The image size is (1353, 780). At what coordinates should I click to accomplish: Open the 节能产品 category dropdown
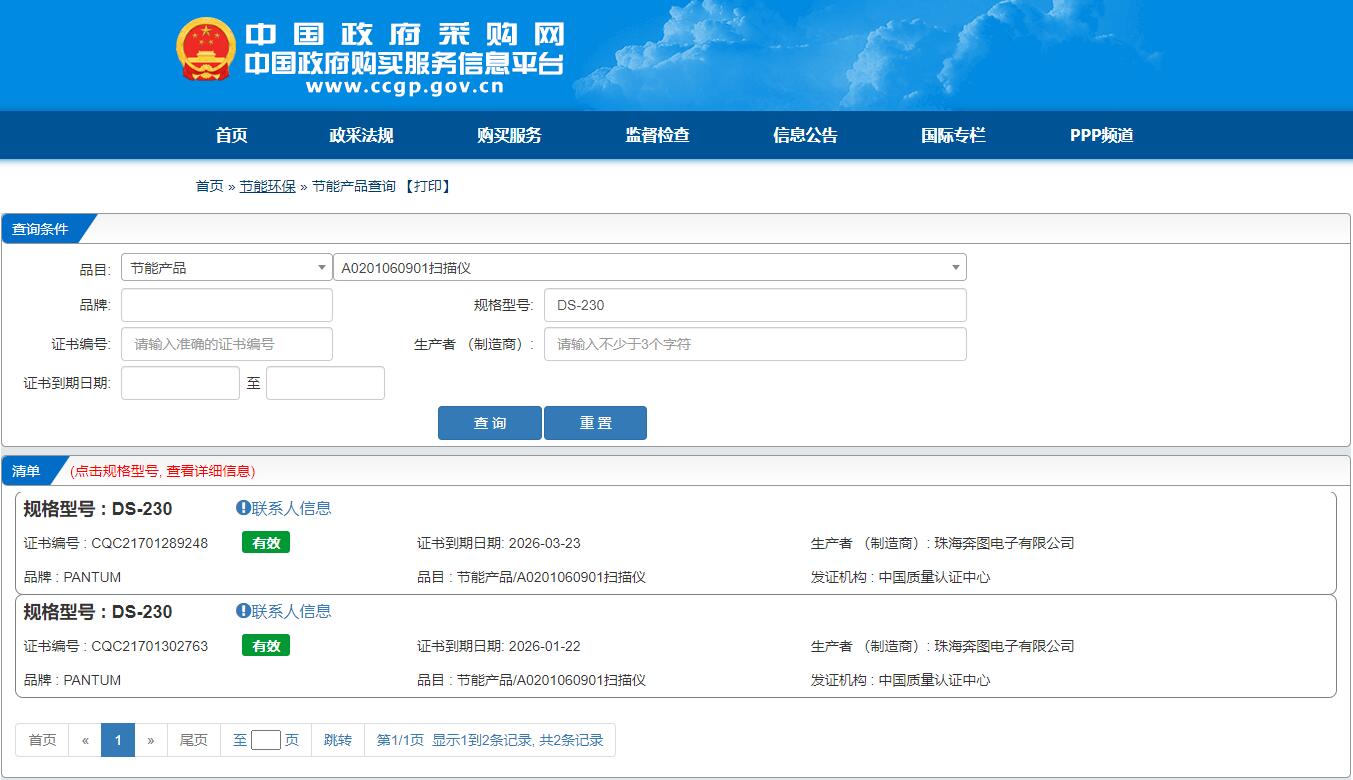[227, 268]
